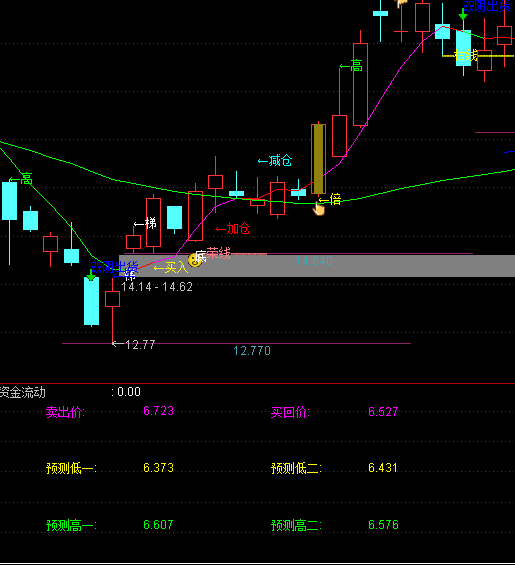
Task: Click the yellow smiley face bottom icon
Action: pos(194,260)
